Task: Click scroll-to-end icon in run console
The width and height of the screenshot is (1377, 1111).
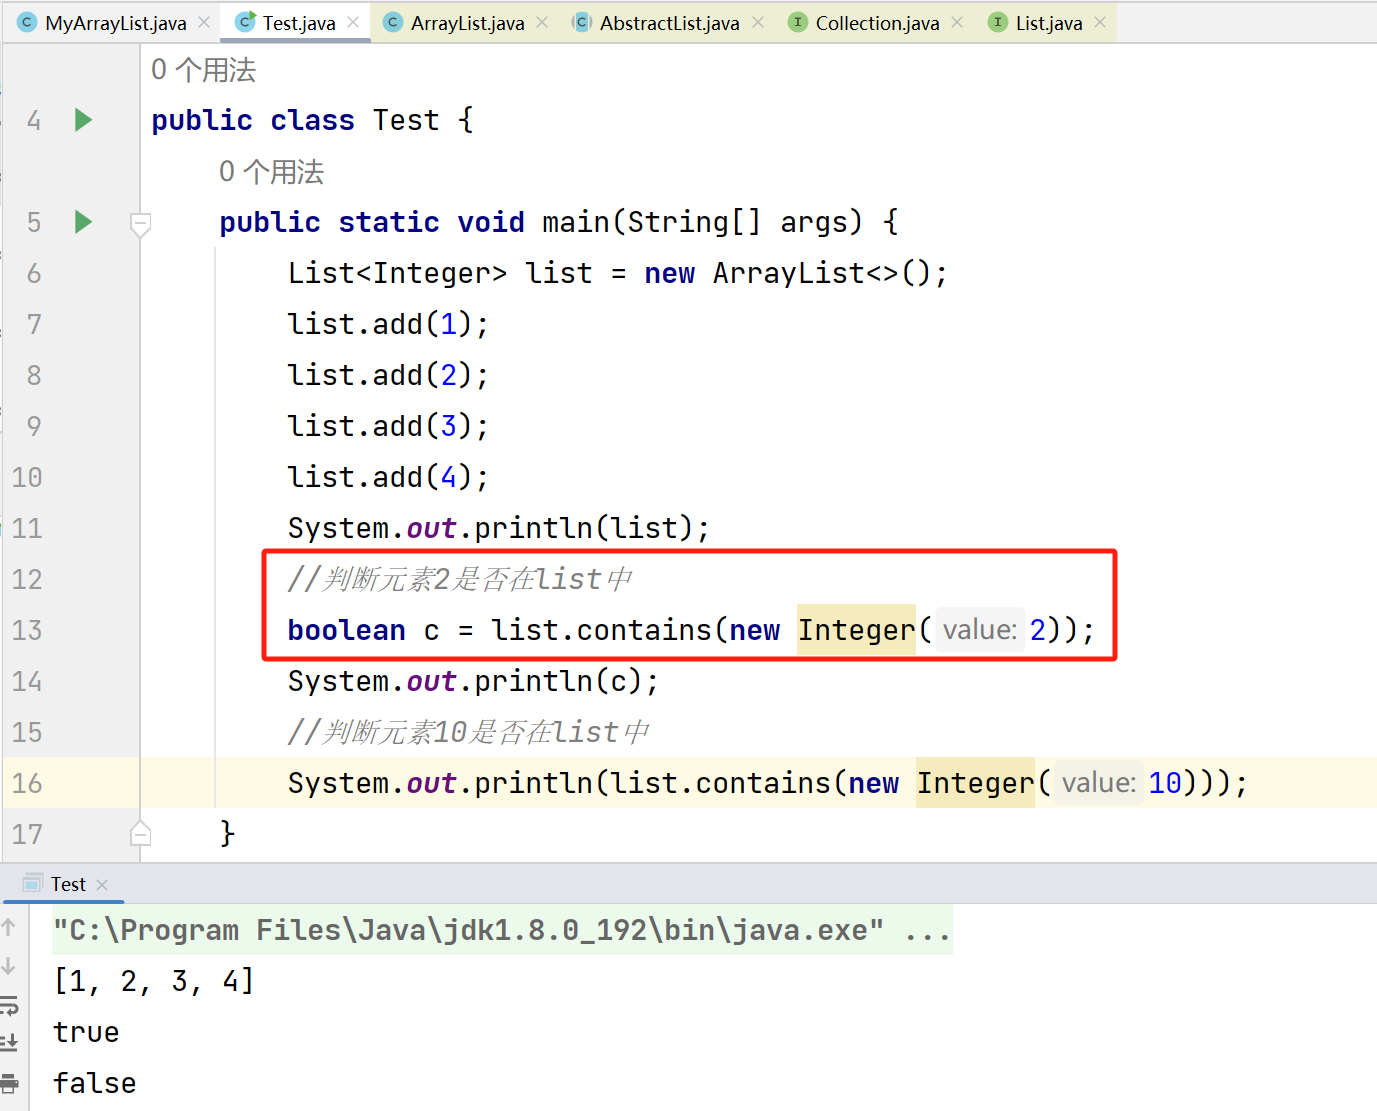Action: [x=9, y=1043]
